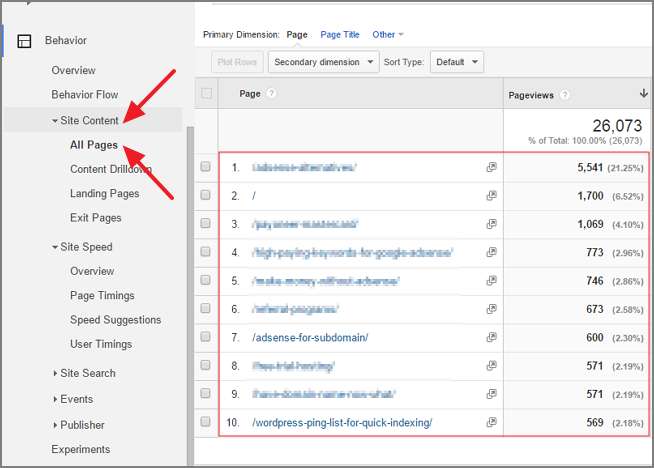
Task: Click the 1,700 pageviews value
Action: point(590,196)
